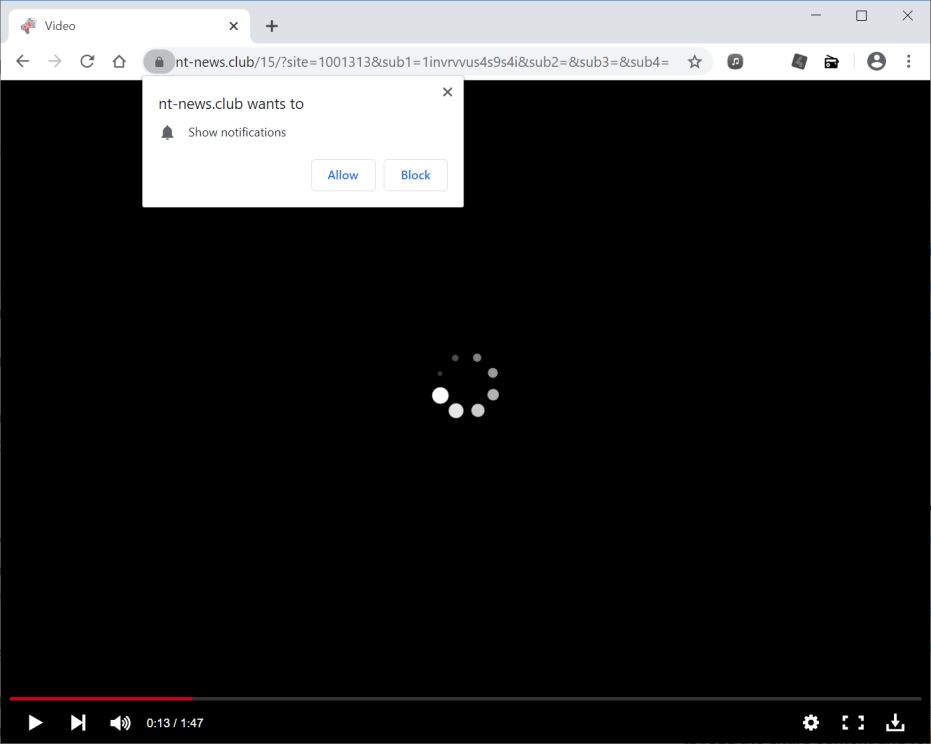Download the video
931x744 pixels.
[x=895, y=722]
